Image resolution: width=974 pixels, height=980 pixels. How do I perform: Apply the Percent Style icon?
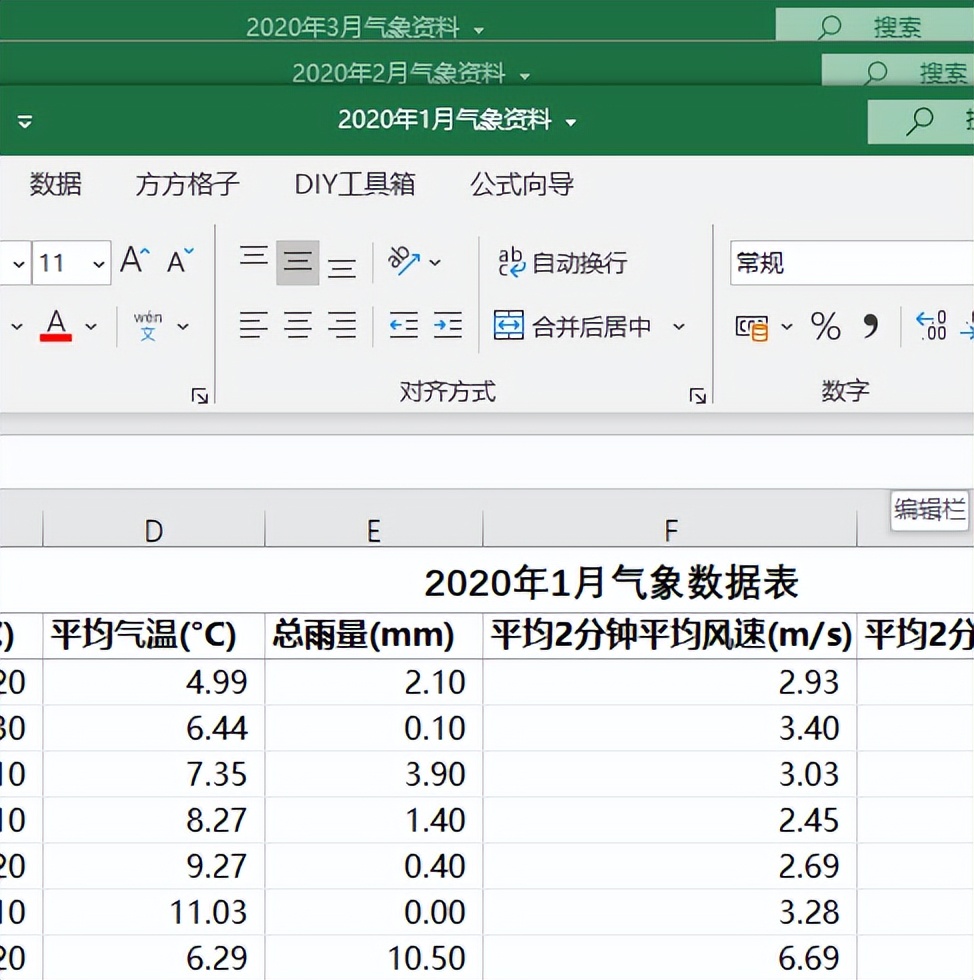pos(824,326)
